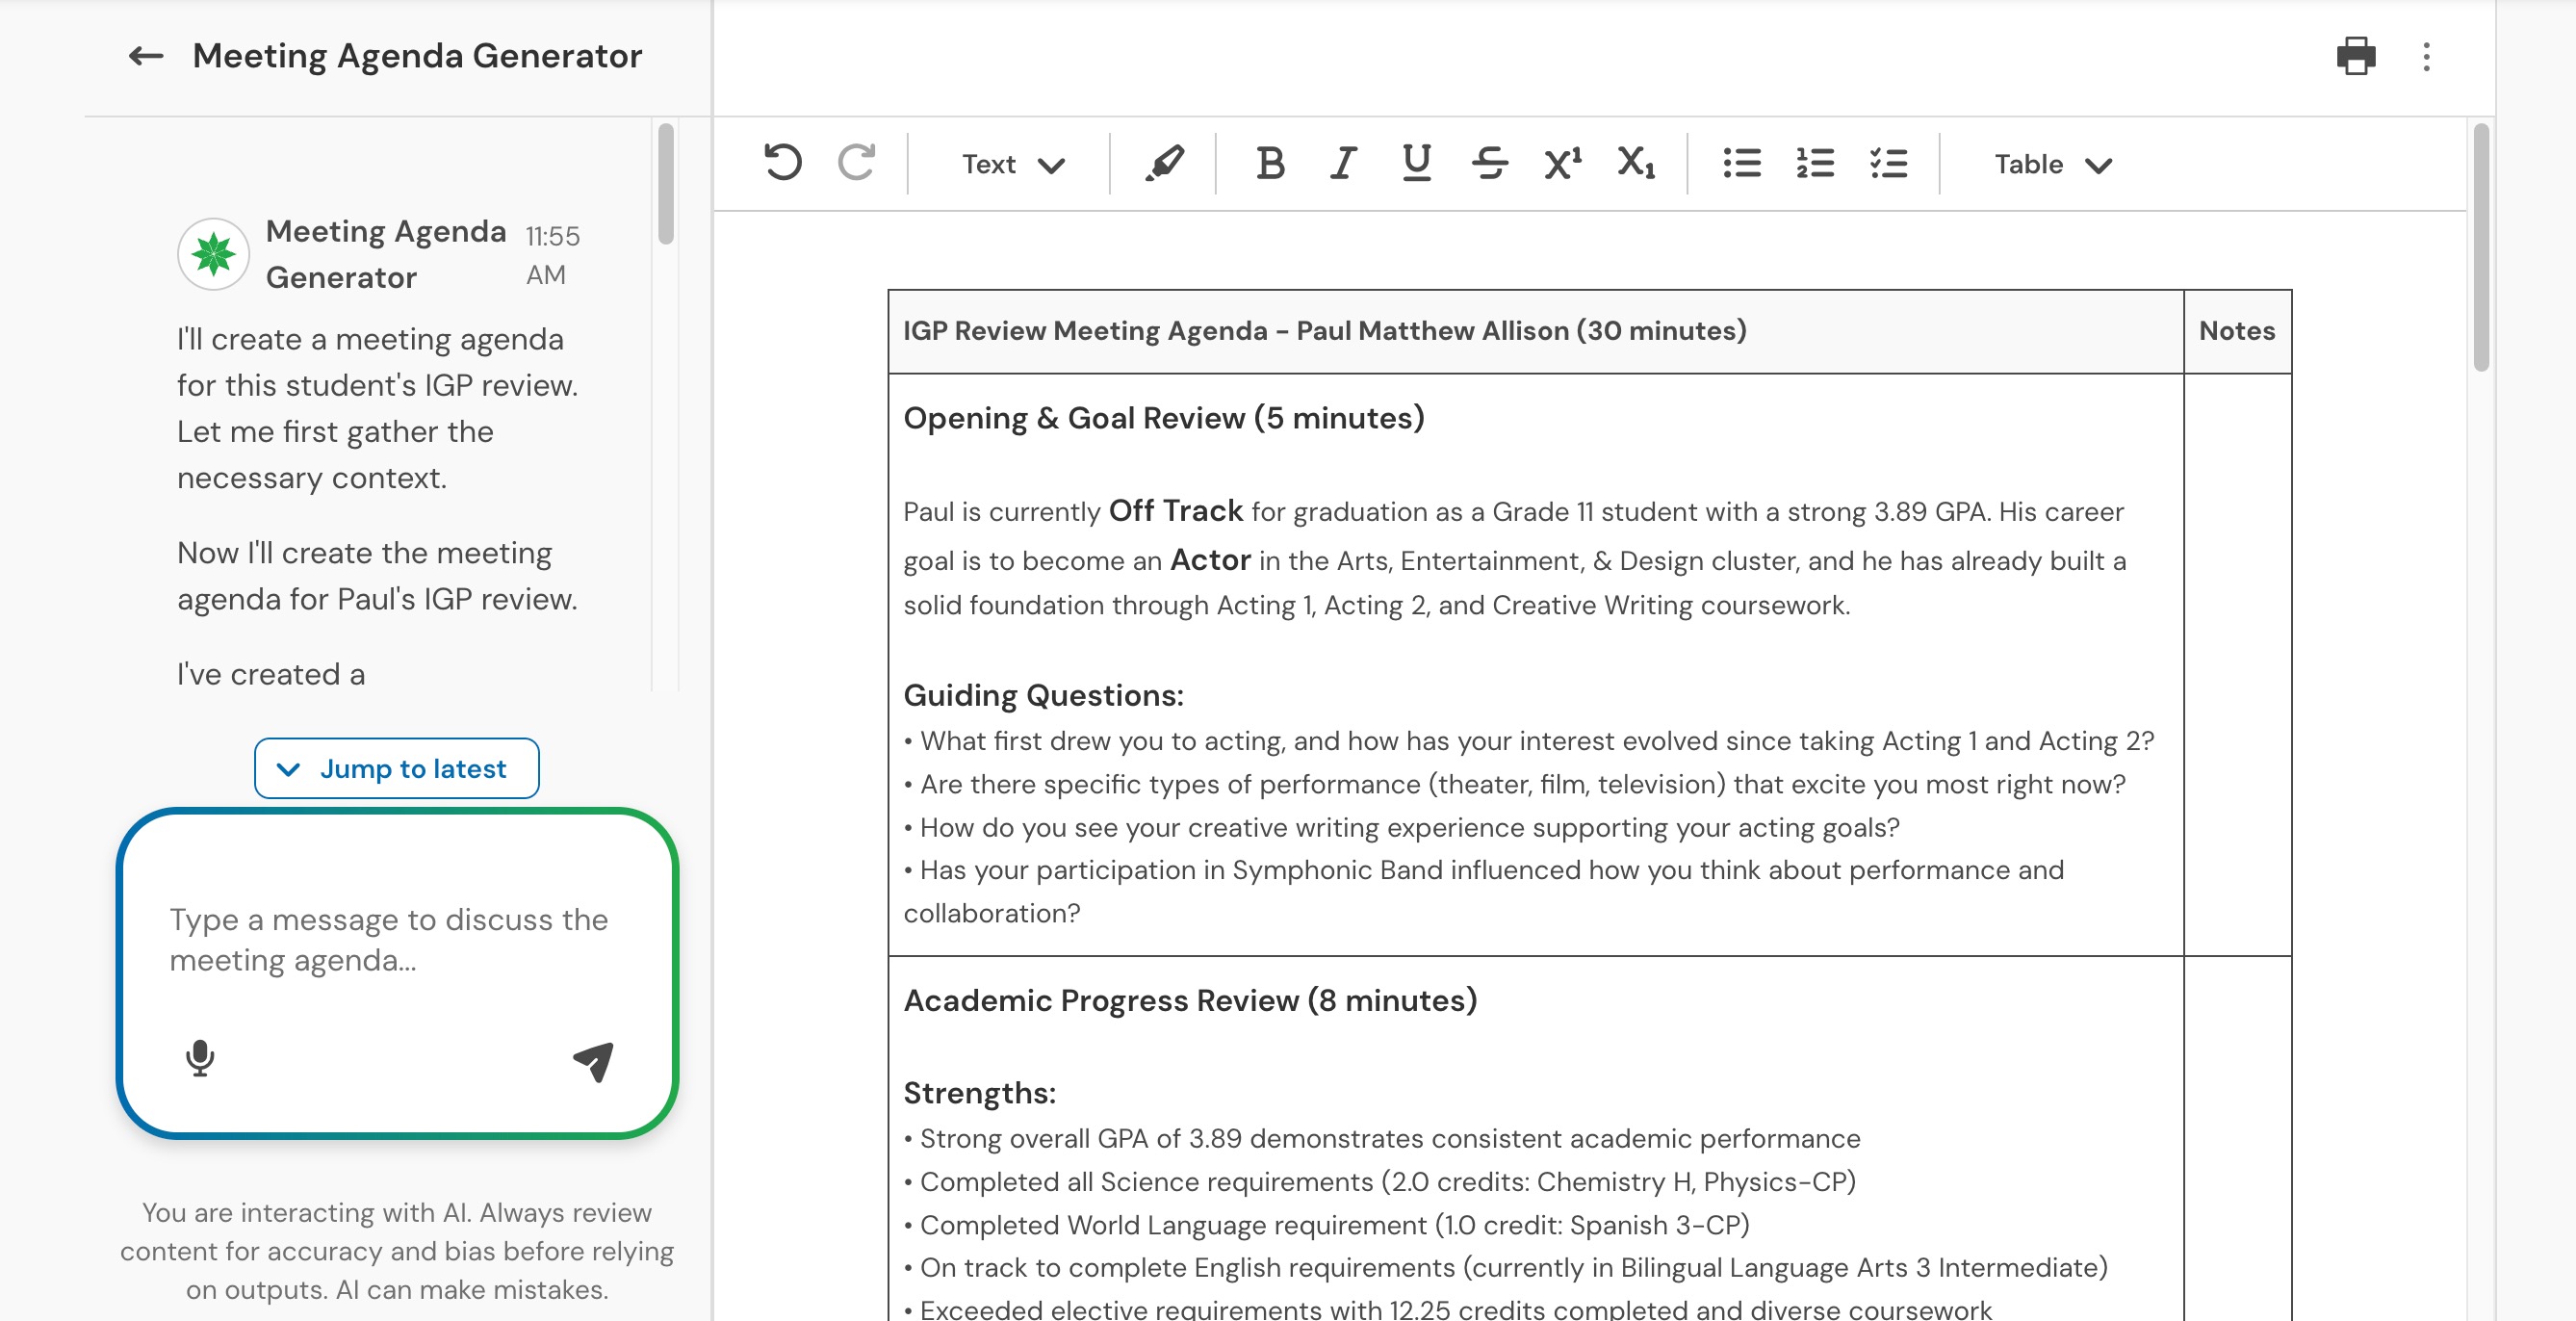
Task: Toggle superscript formatting
Action: point(1562,163)
